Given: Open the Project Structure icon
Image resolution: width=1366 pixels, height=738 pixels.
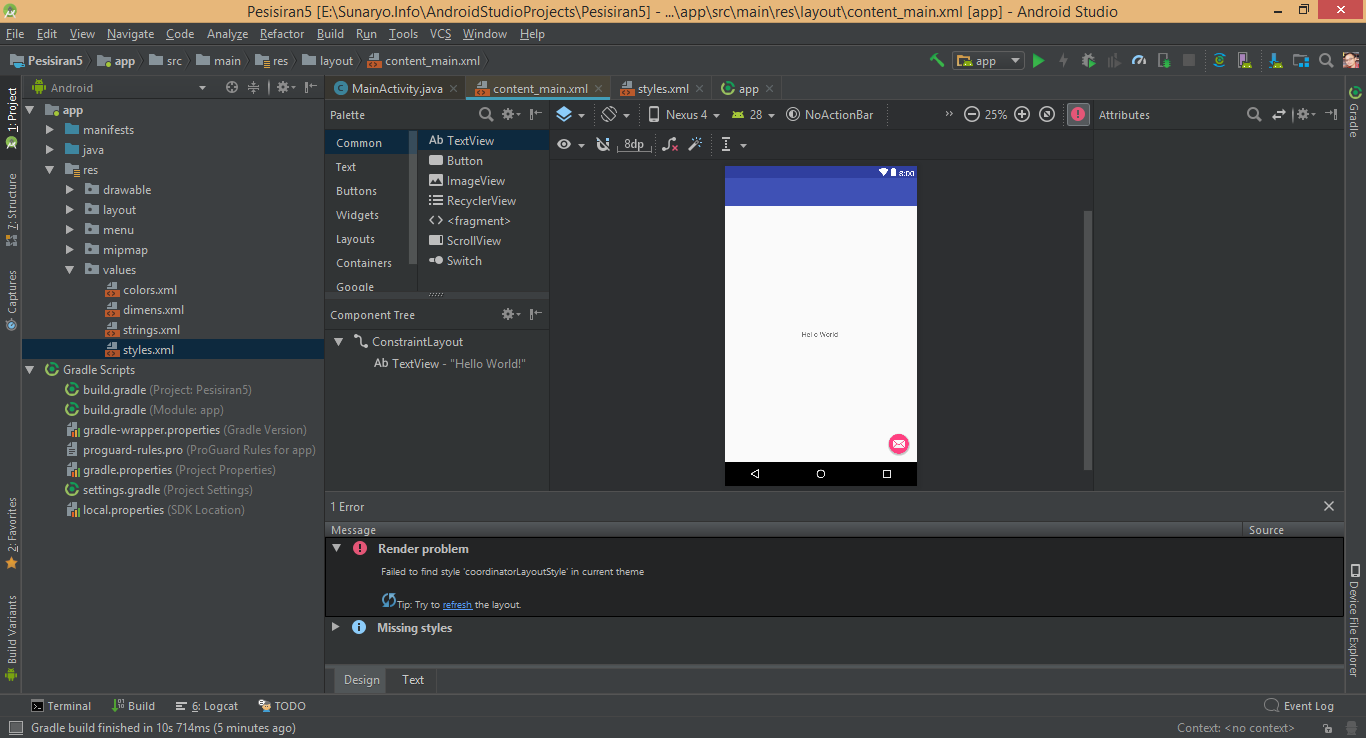Looking at the screenshot, I should coord(1300,61).
